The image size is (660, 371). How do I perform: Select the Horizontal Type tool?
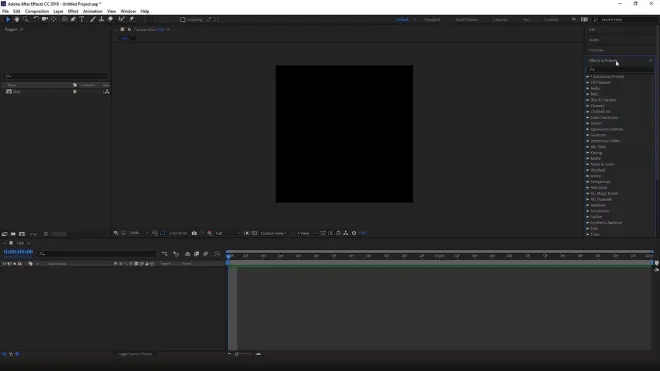[82, 19]
